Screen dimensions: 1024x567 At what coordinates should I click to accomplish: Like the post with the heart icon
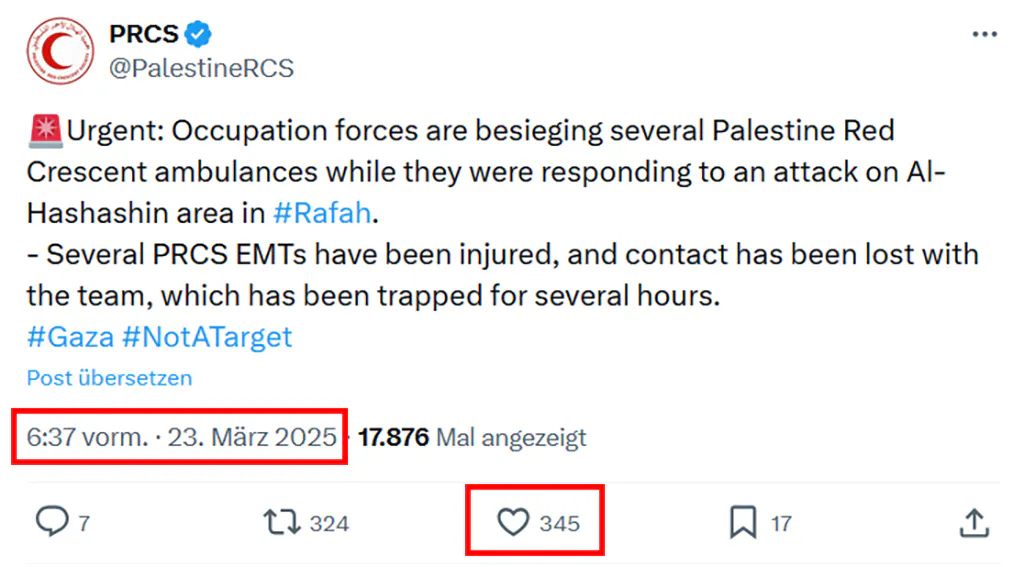tap(513, 522)
